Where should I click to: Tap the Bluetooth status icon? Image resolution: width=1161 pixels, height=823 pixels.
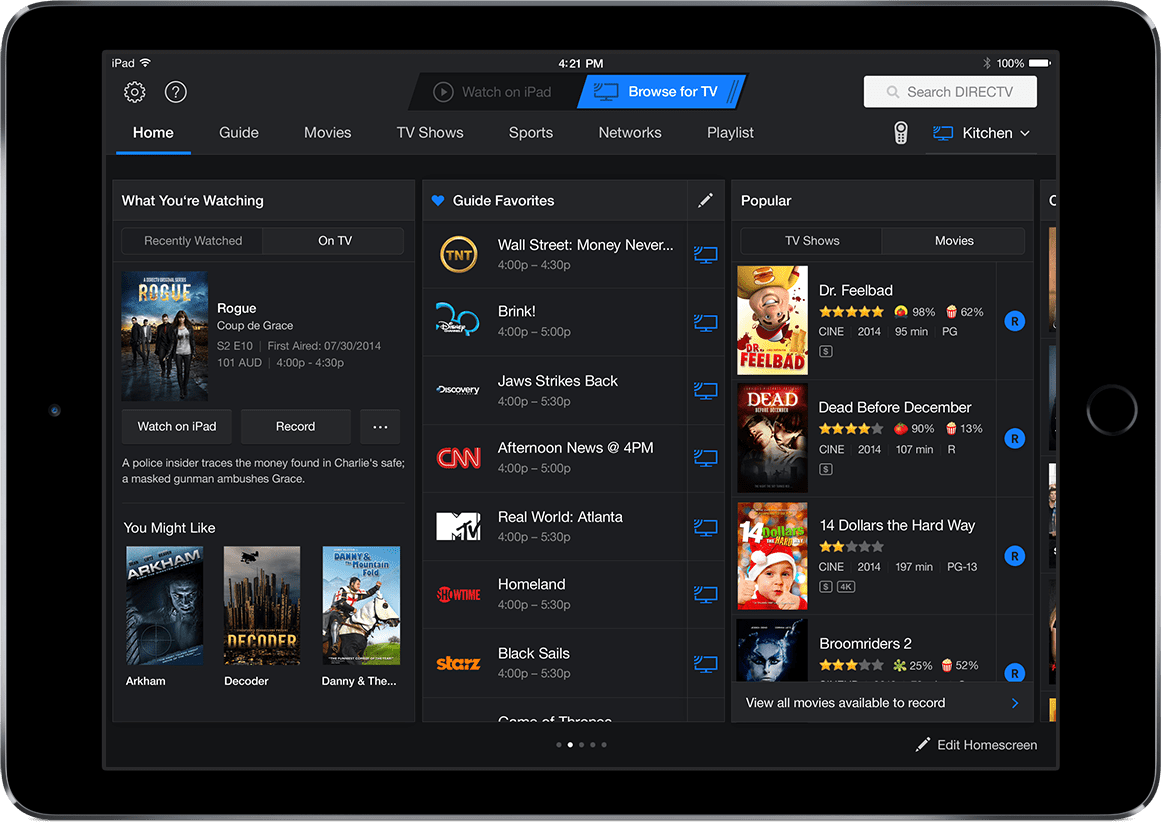tap(986, 64)
